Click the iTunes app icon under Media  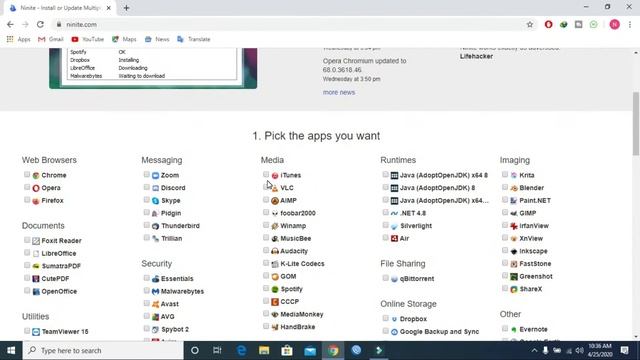[x=275, y=176]
